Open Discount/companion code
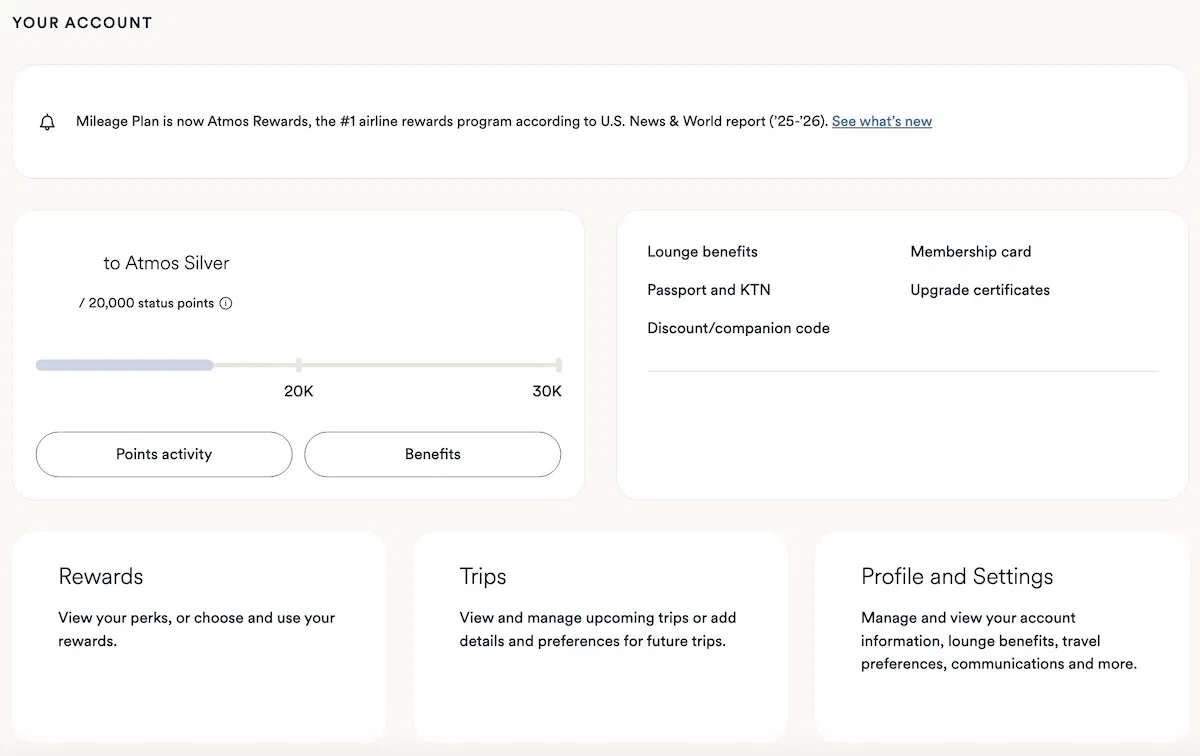Image resolution: width=1200 pixels, height=756 pixels. [738, 328]
